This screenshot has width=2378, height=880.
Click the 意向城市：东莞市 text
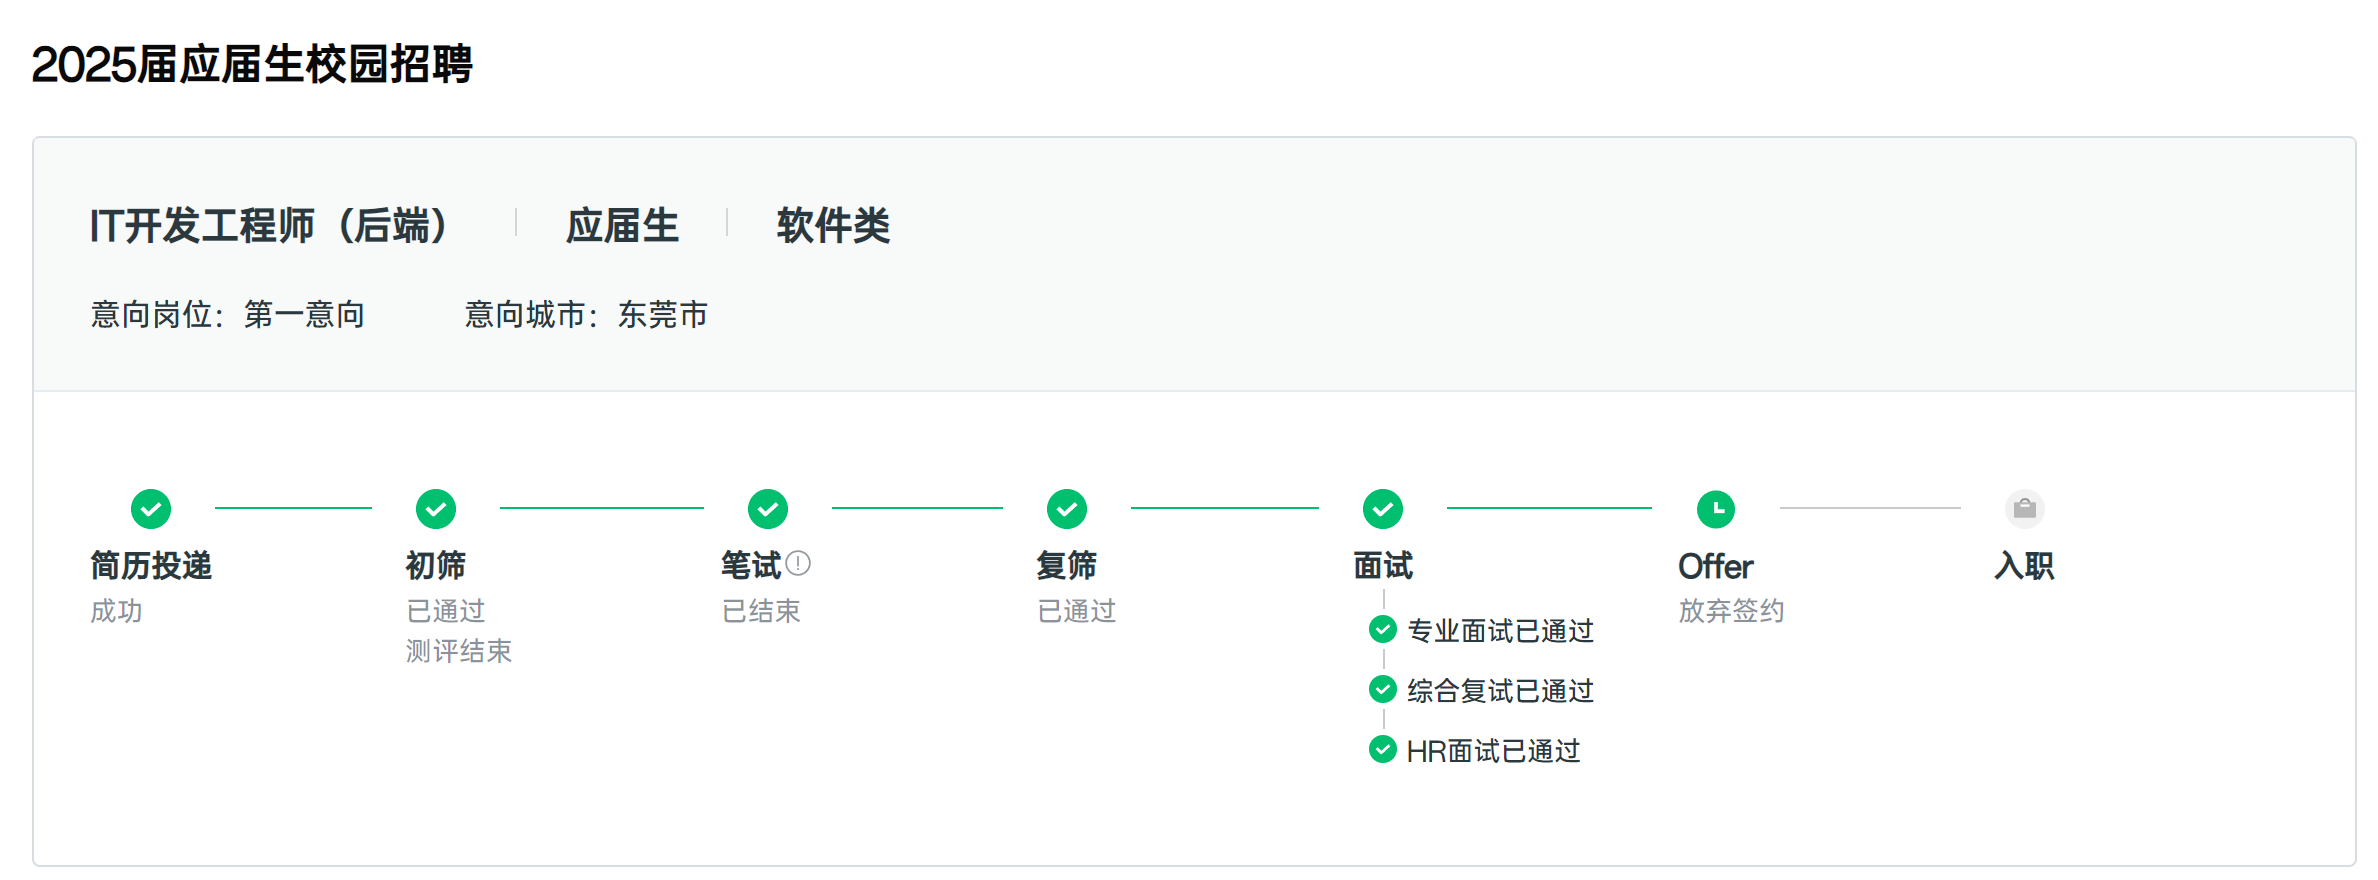click(586, 315)
